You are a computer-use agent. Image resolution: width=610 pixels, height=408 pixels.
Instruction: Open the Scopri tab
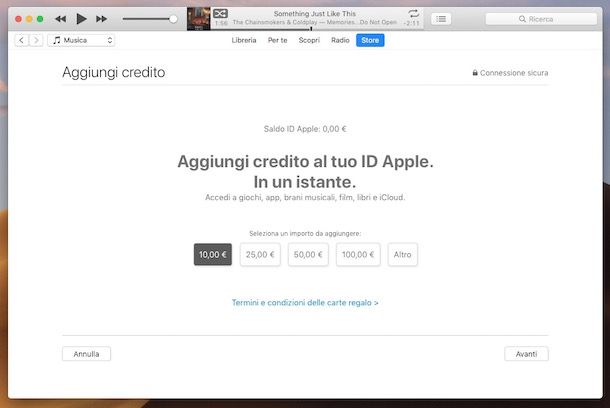[x=309, y=40]
